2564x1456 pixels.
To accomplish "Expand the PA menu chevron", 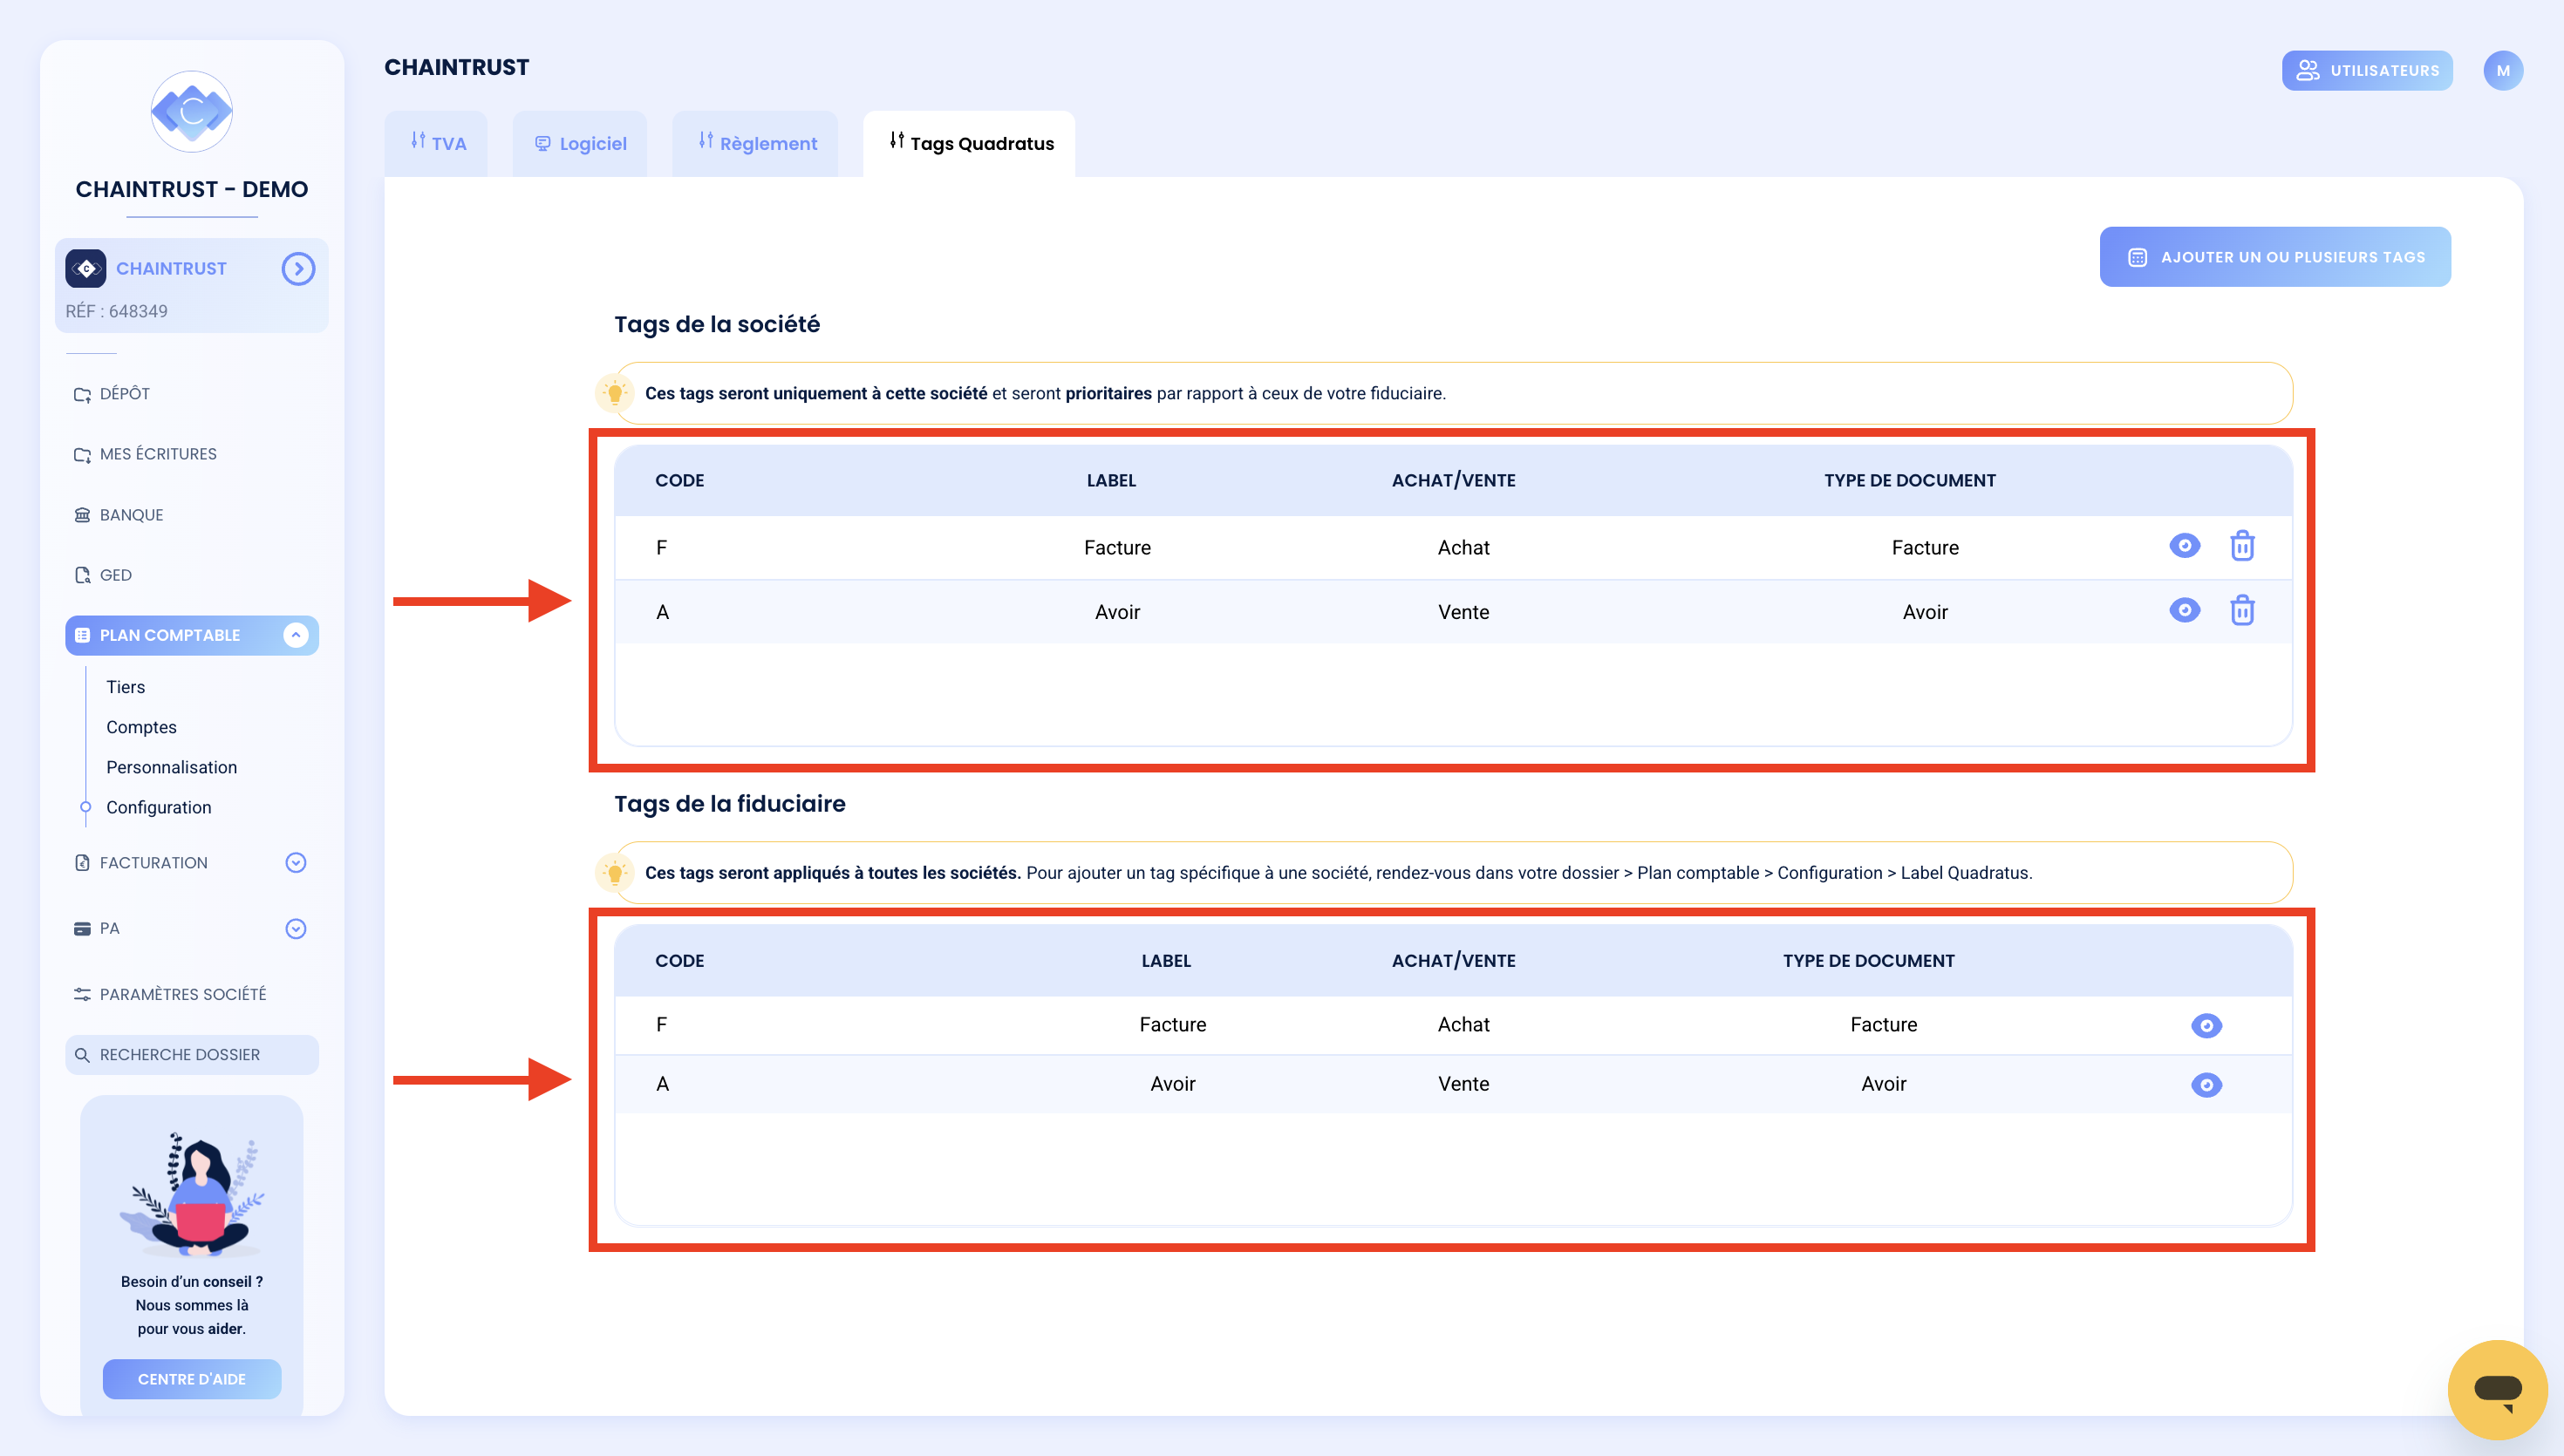I will pos(296,928).
